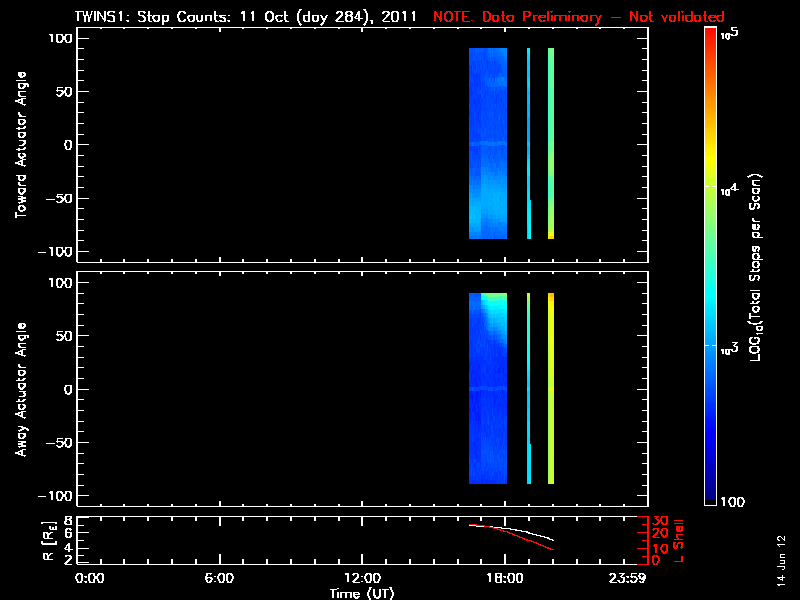Screen dimensions: 800x600
Task: Click the wide blue data block in Toward panel
Action: 487,143
